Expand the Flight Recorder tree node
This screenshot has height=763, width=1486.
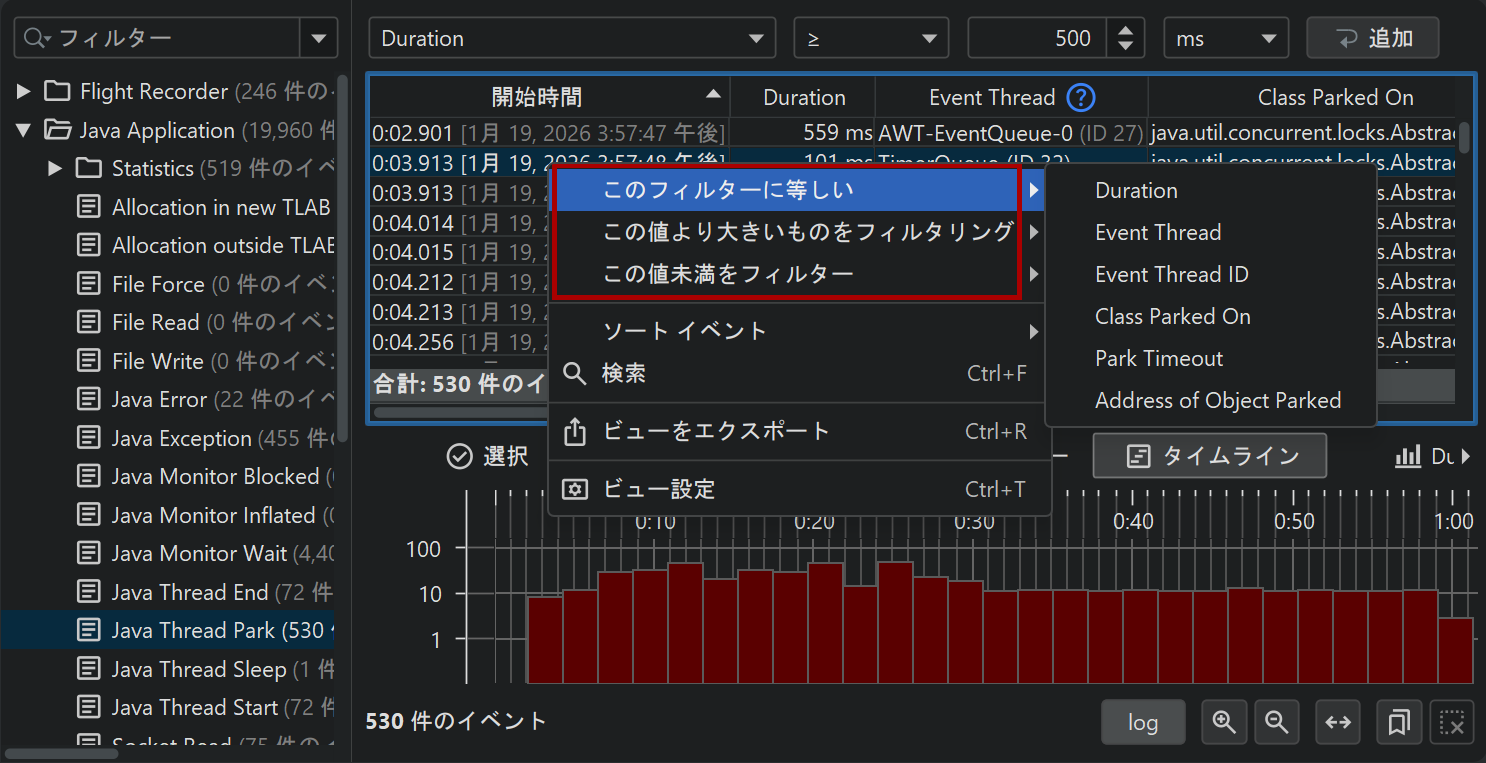click(24, 92)
